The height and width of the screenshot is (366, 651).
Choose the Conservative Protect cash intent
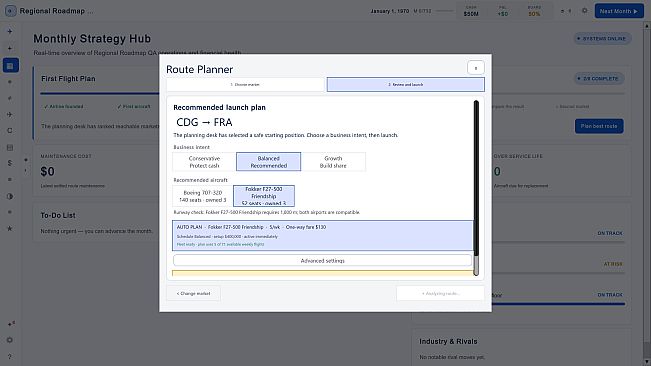204,162
